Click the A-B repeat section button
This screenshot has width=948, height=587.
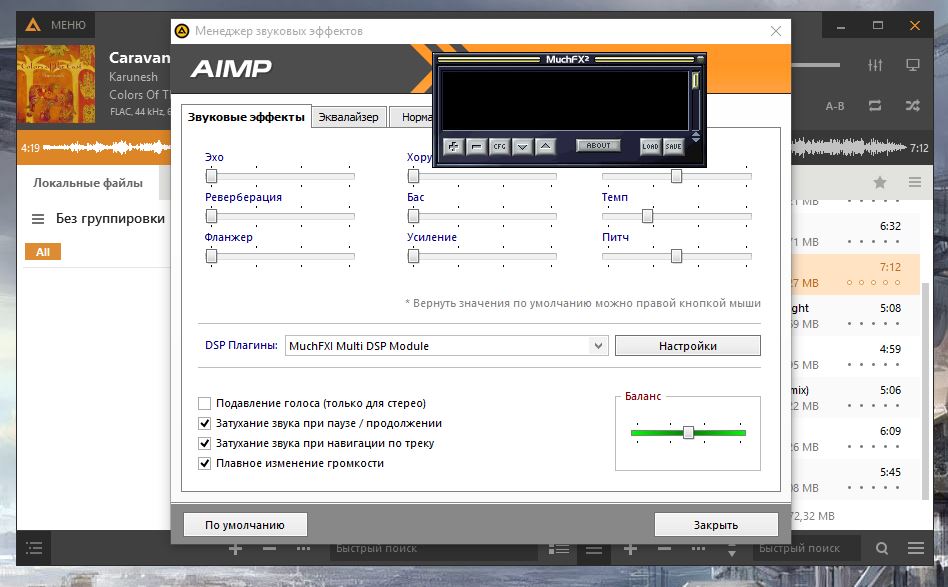pos(834,106)
